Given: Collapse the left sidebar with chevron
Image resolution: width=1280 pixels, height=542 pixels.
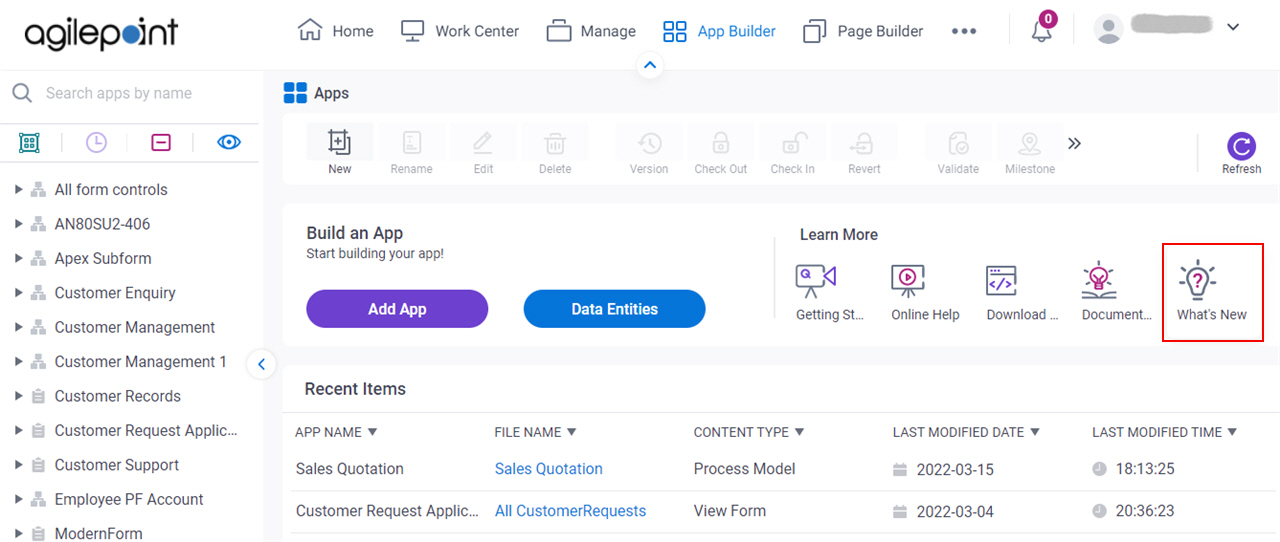Looking at the screenshot, I should pos(261,364).
